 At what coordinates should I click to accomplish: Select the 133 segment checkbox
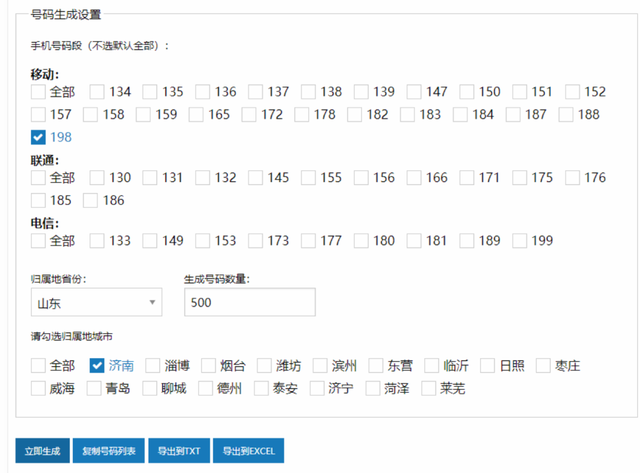[x=97, y=241]
